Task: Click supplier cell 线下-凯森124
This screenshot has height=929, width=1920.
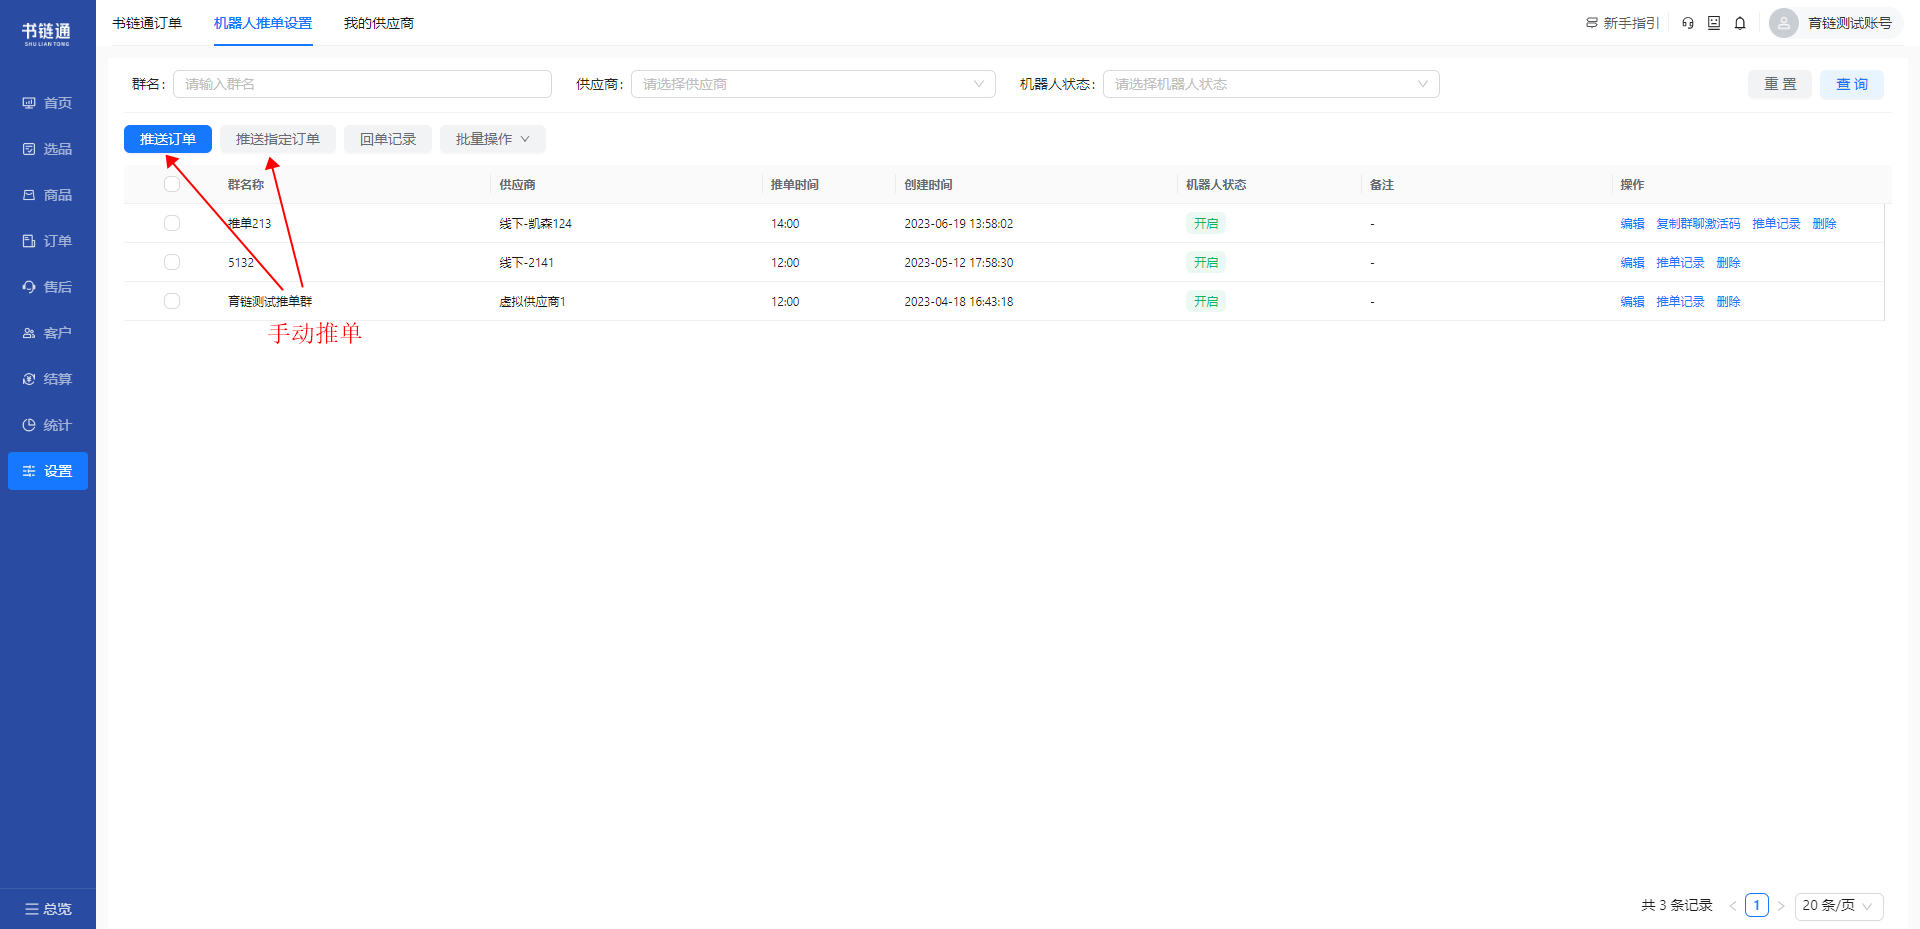Action: (536, 223)
